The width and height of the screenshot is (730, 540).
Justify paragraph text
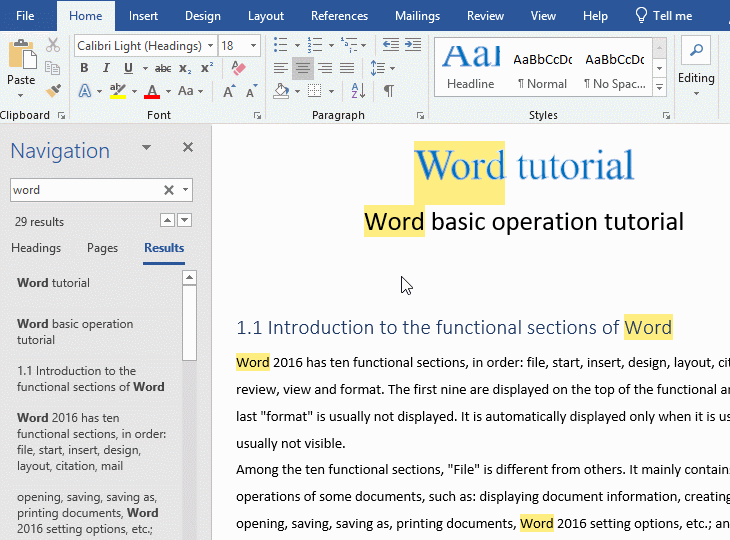(347, 68)
